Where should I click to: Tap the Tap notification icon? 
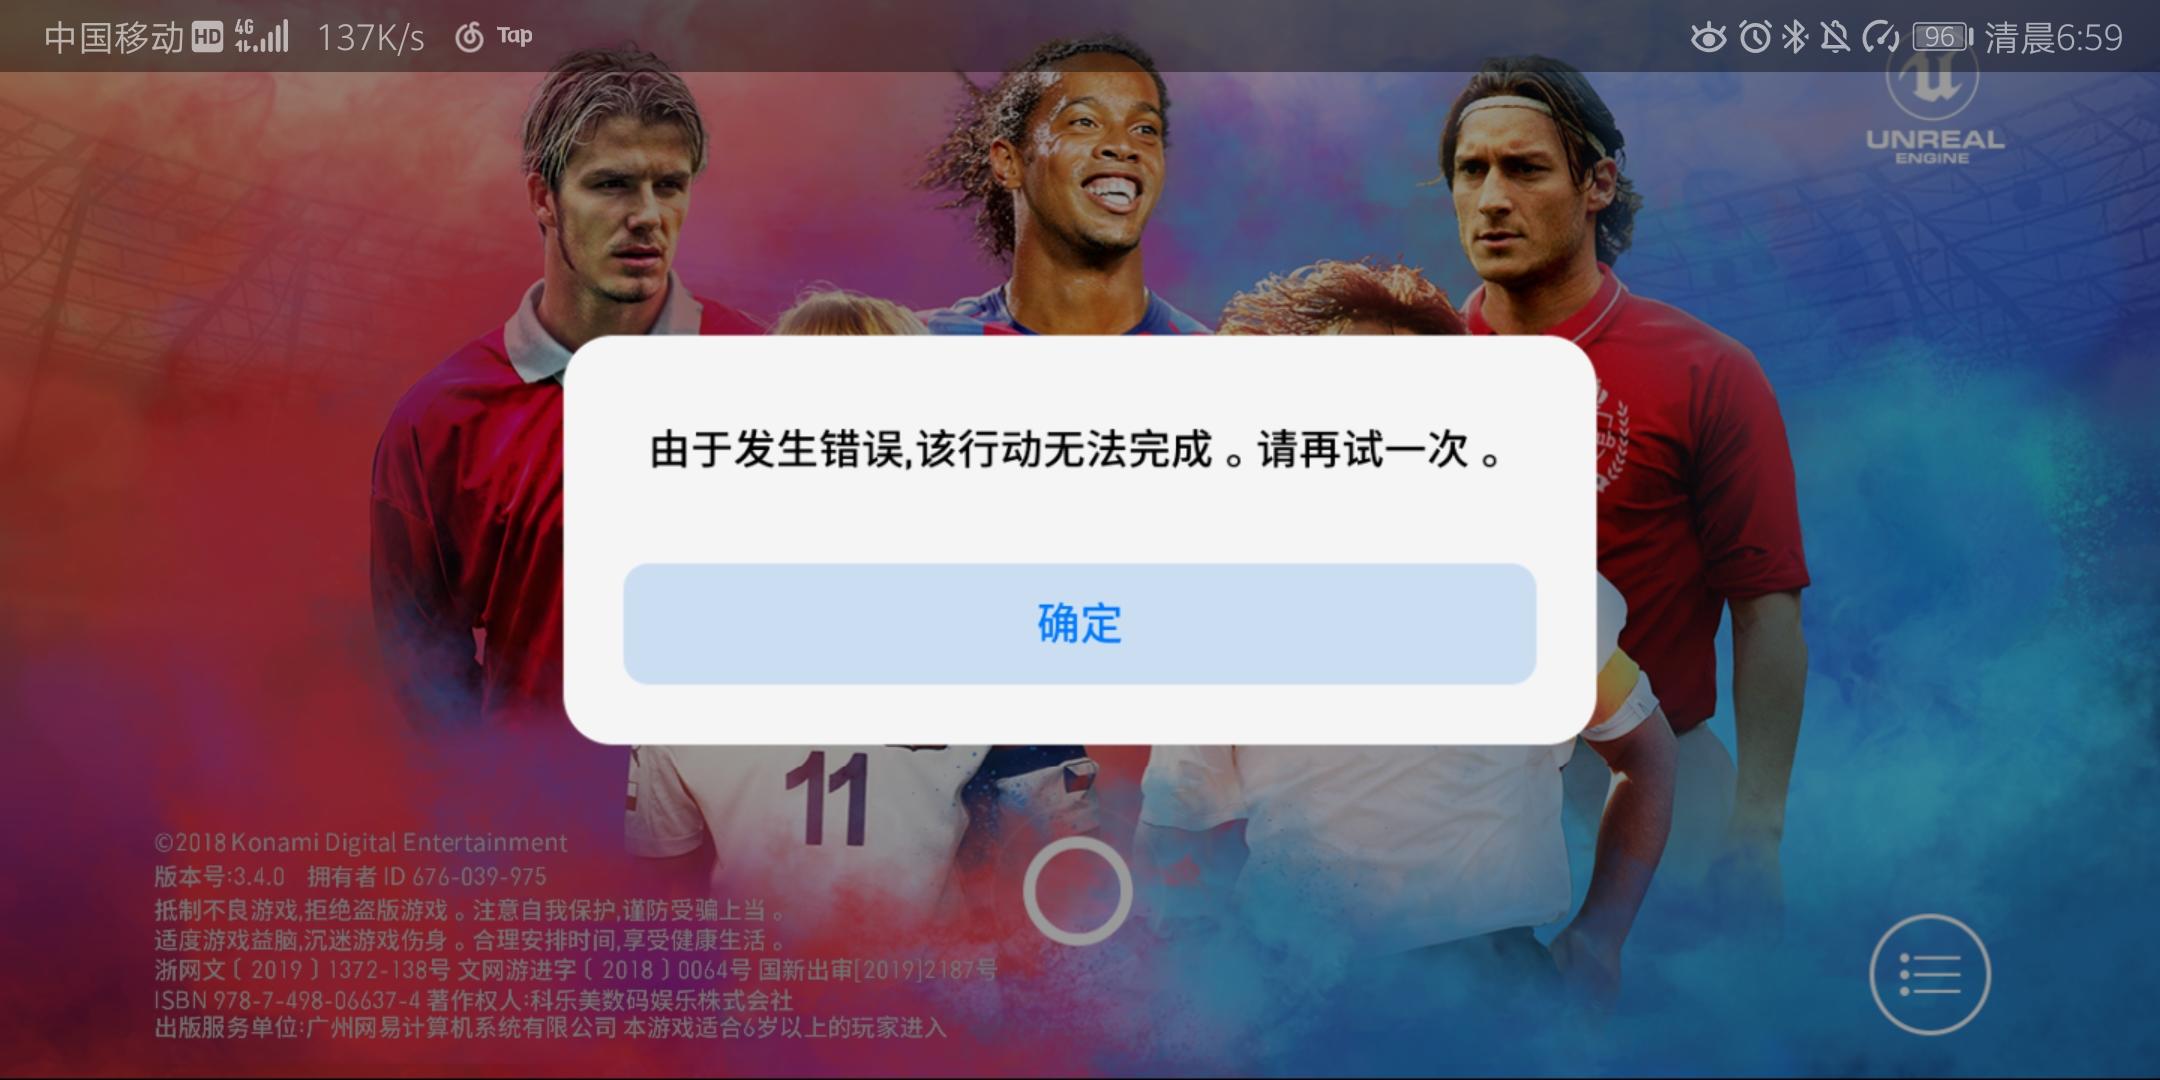(515, 37)
